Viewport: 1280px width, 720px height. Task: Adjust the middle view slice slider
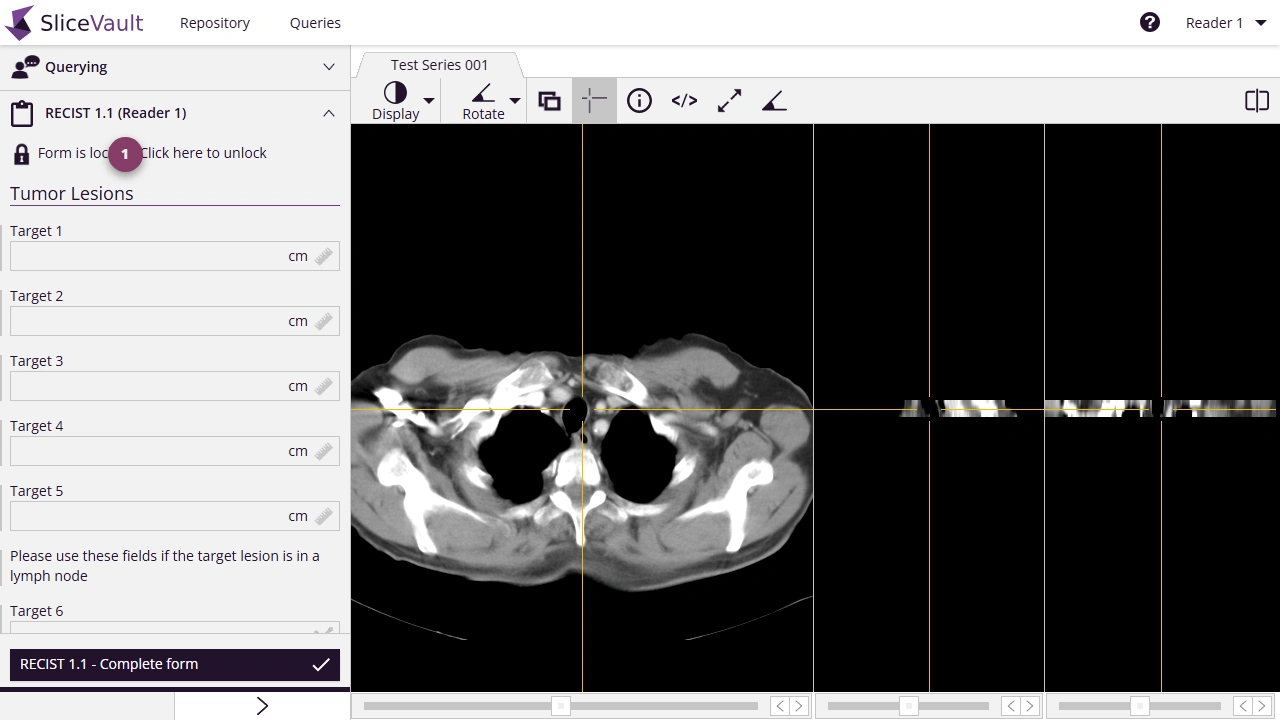tap(908, 706)
